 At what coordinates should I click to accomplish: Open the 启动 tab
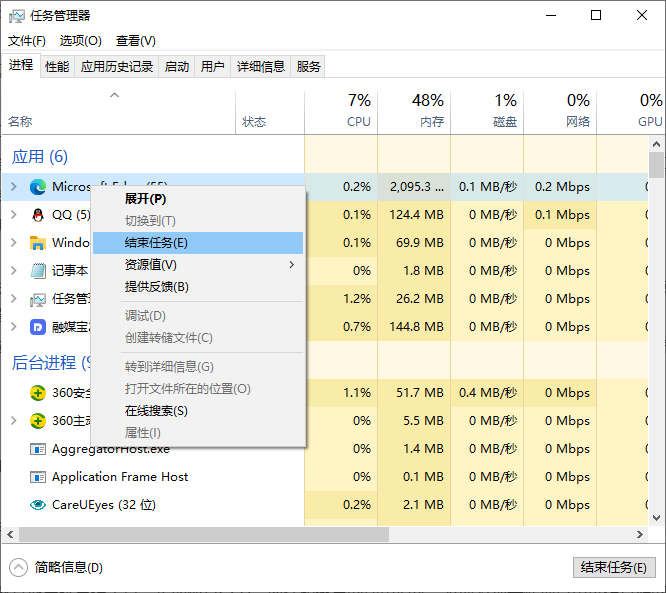pos(177,67)
